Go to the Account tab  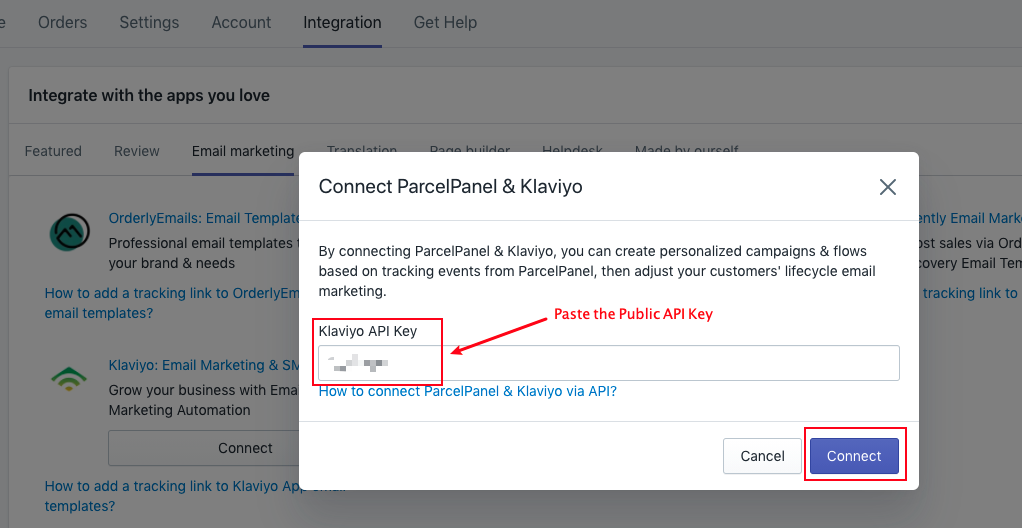pos(241,23)
